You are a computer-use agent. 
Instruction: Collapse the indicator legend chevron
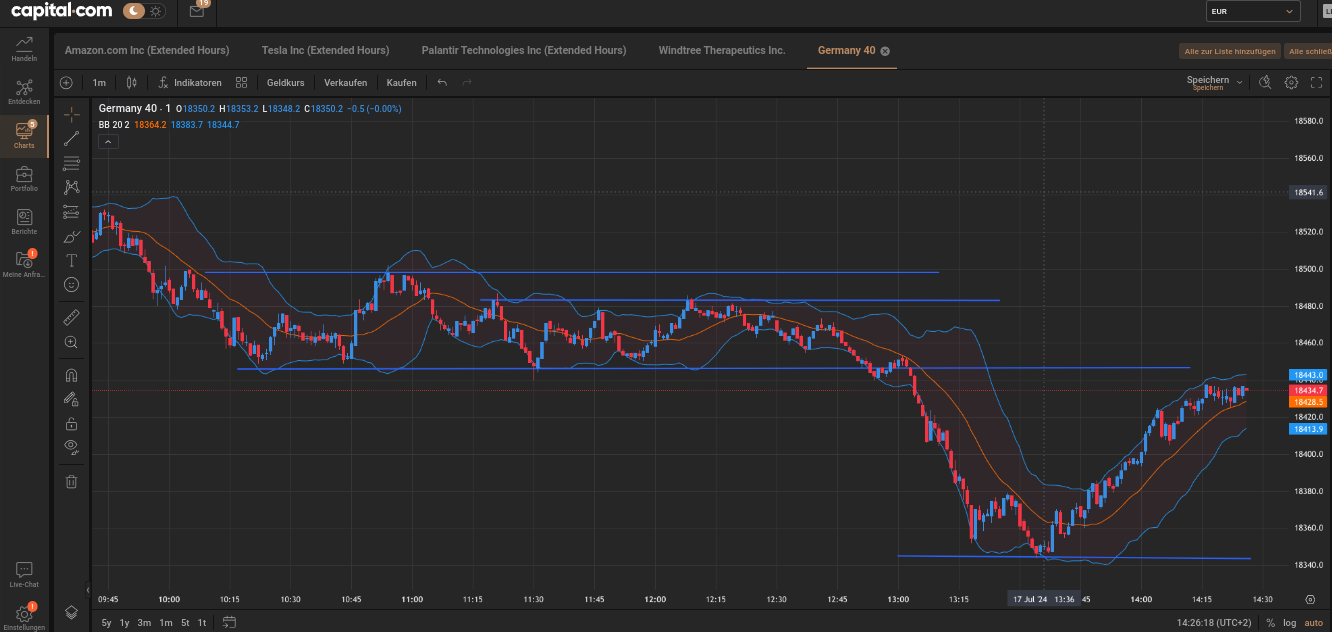point(109,142)
